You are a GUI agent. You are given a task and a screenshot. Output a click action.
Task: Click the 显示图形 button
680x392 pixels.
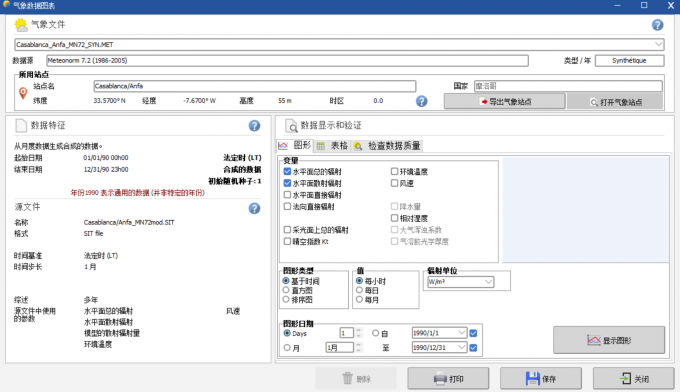point(609,340)
